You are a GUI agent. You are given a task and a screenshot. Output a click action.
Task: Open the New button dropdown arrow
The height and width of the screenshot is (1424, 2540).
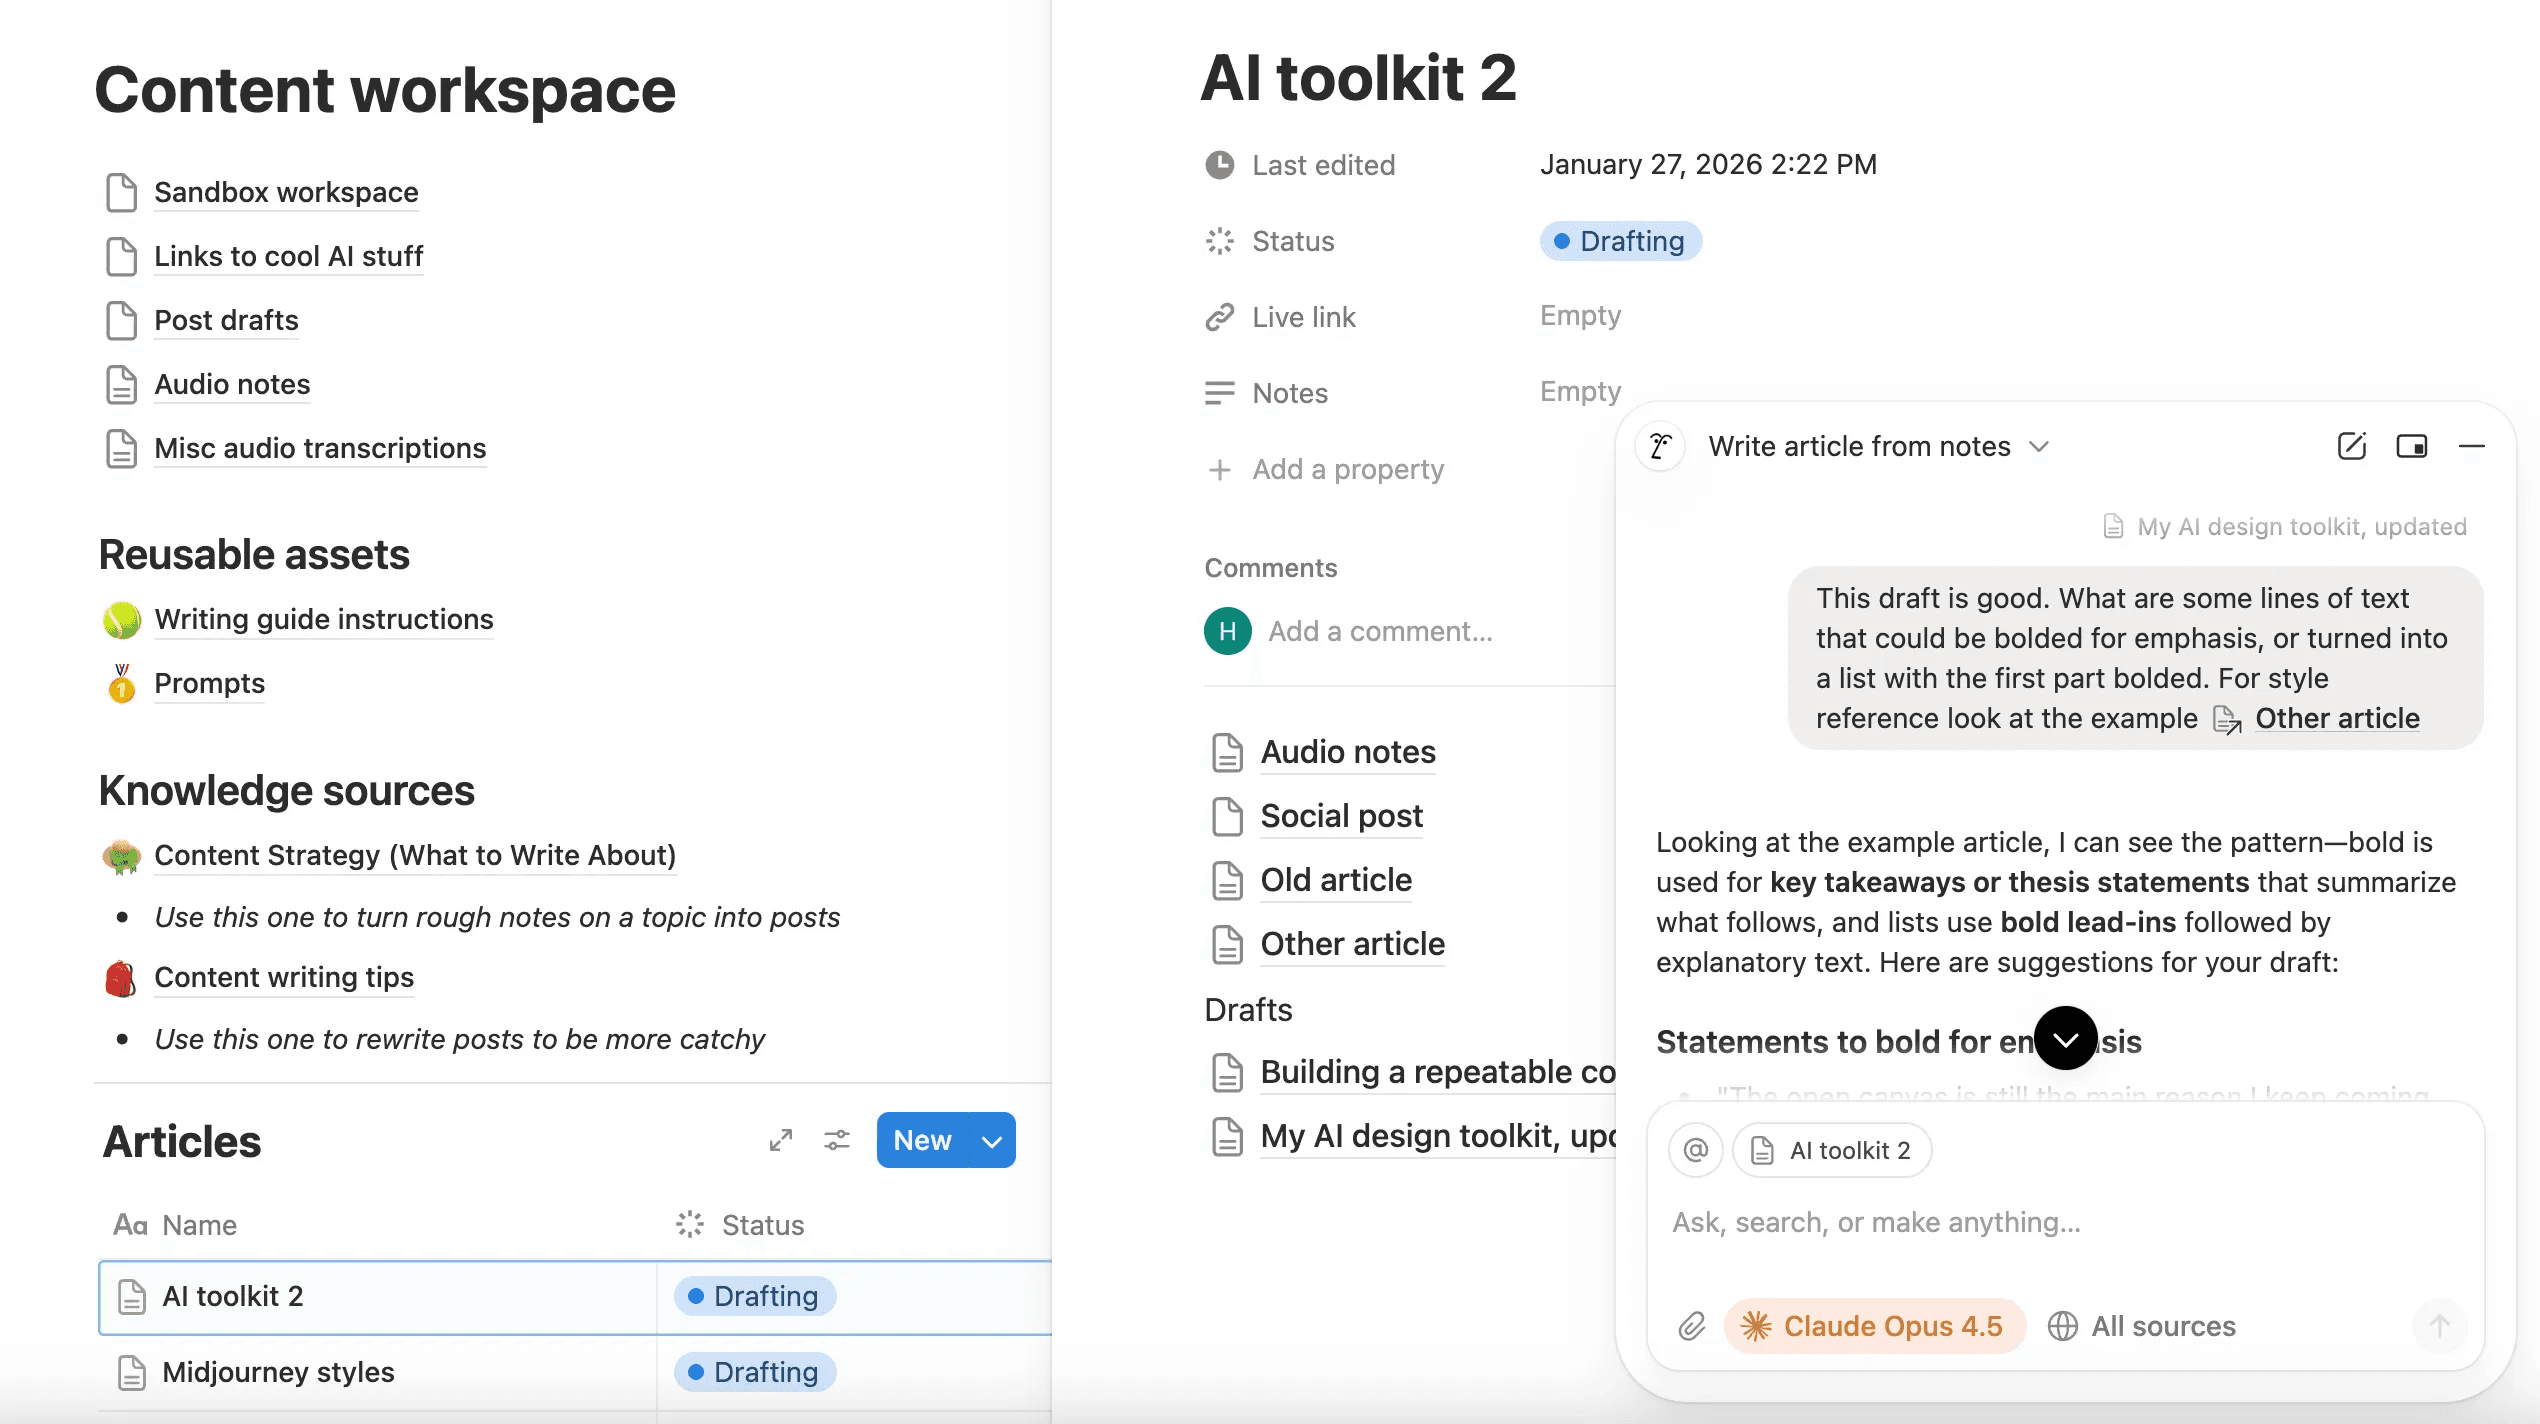[x=992, y=1141]
